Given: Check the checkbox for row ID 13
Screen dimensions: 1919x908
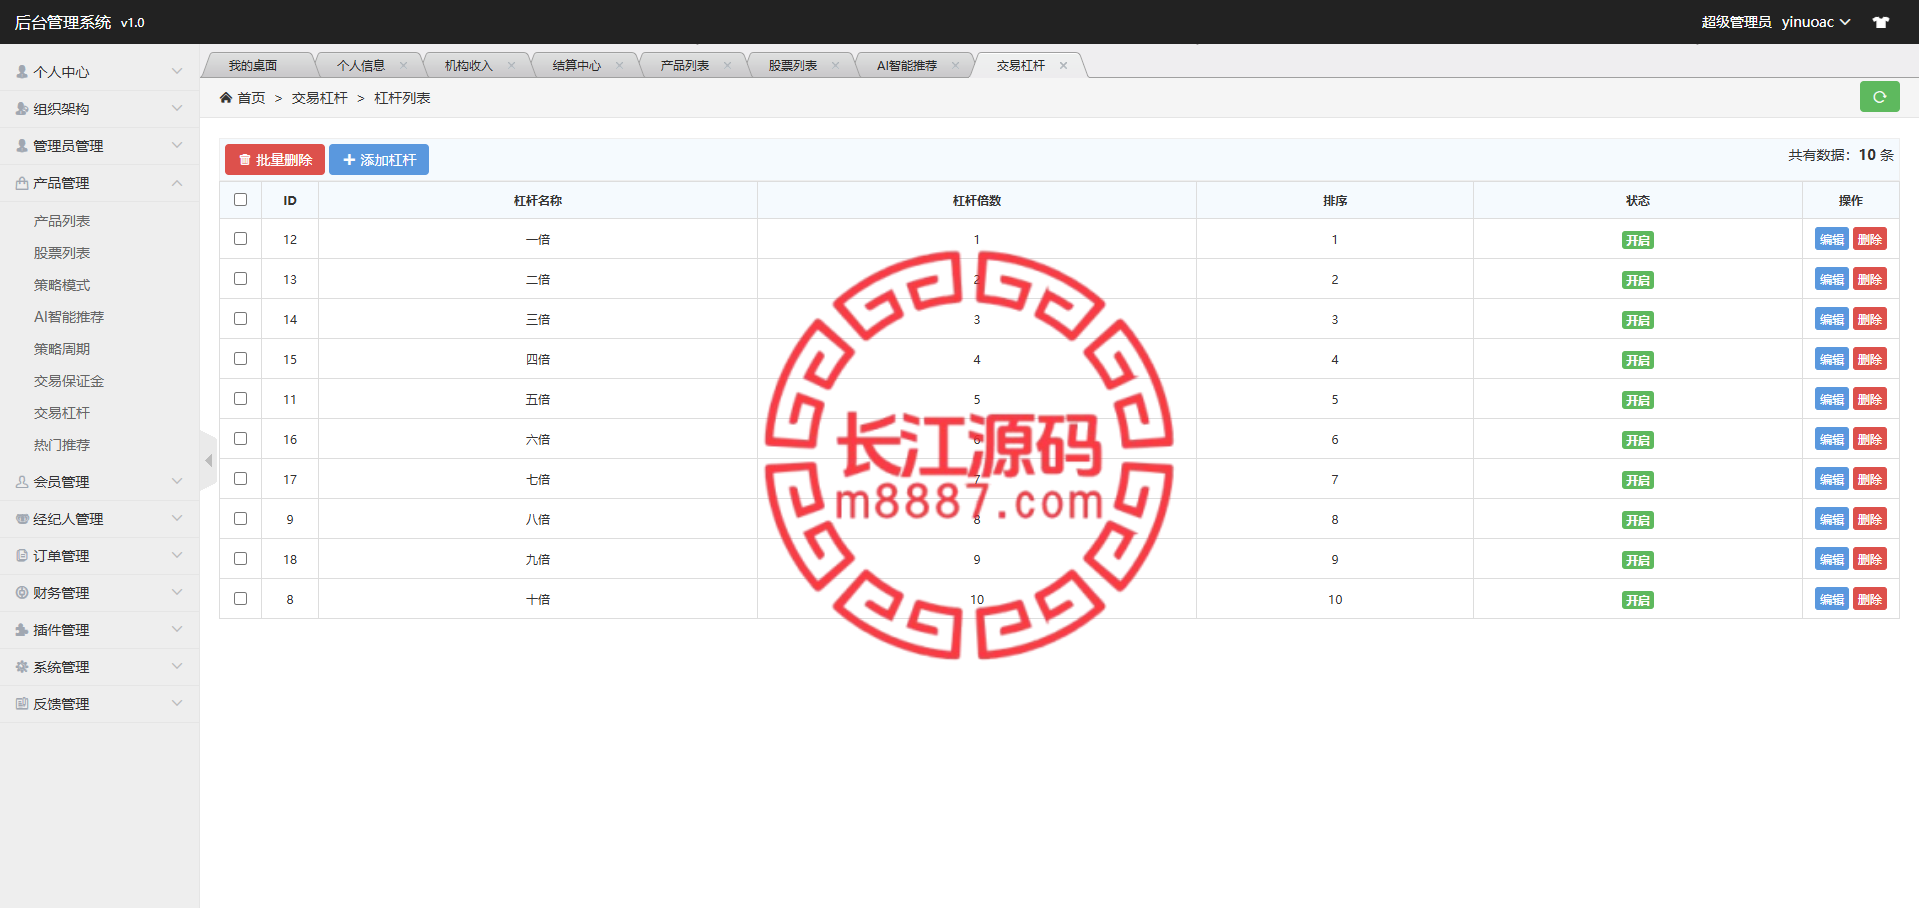Looking at the screenshot, I should [x=240, y=278].
